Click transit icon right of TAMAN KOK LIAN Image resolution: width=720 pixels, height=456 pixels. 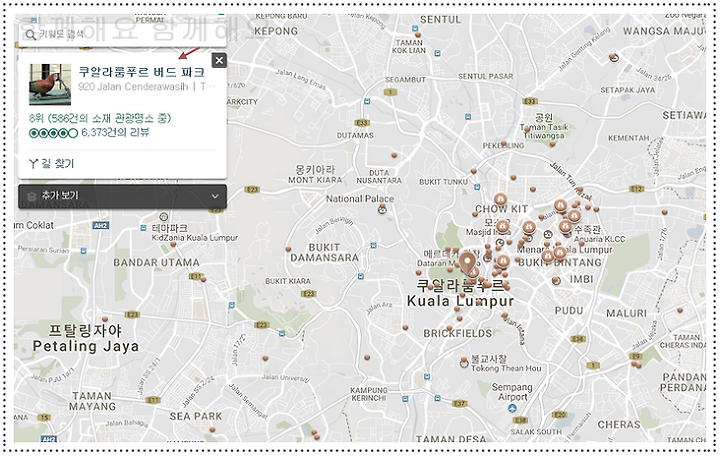(x=437, y=53)
